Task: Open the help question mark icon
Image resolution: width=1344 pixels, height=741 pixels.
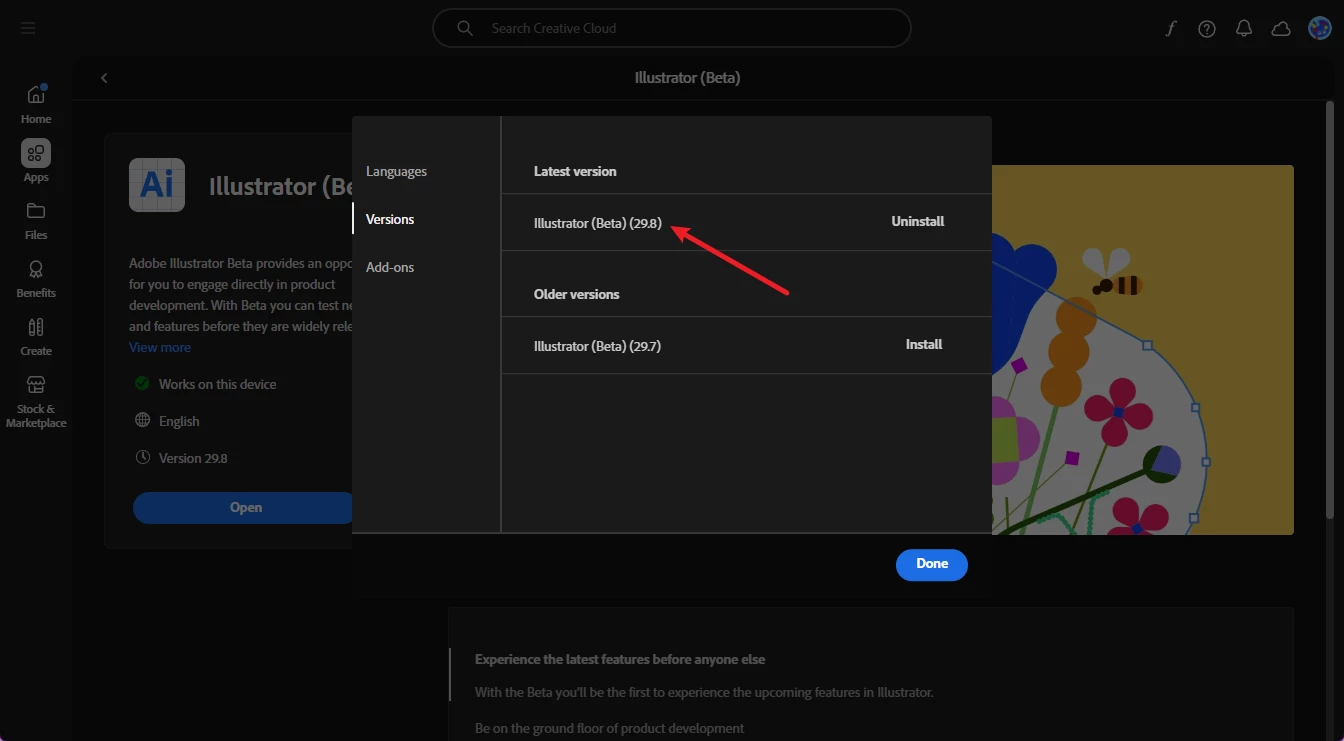Action: click(x=1207, y=29)
